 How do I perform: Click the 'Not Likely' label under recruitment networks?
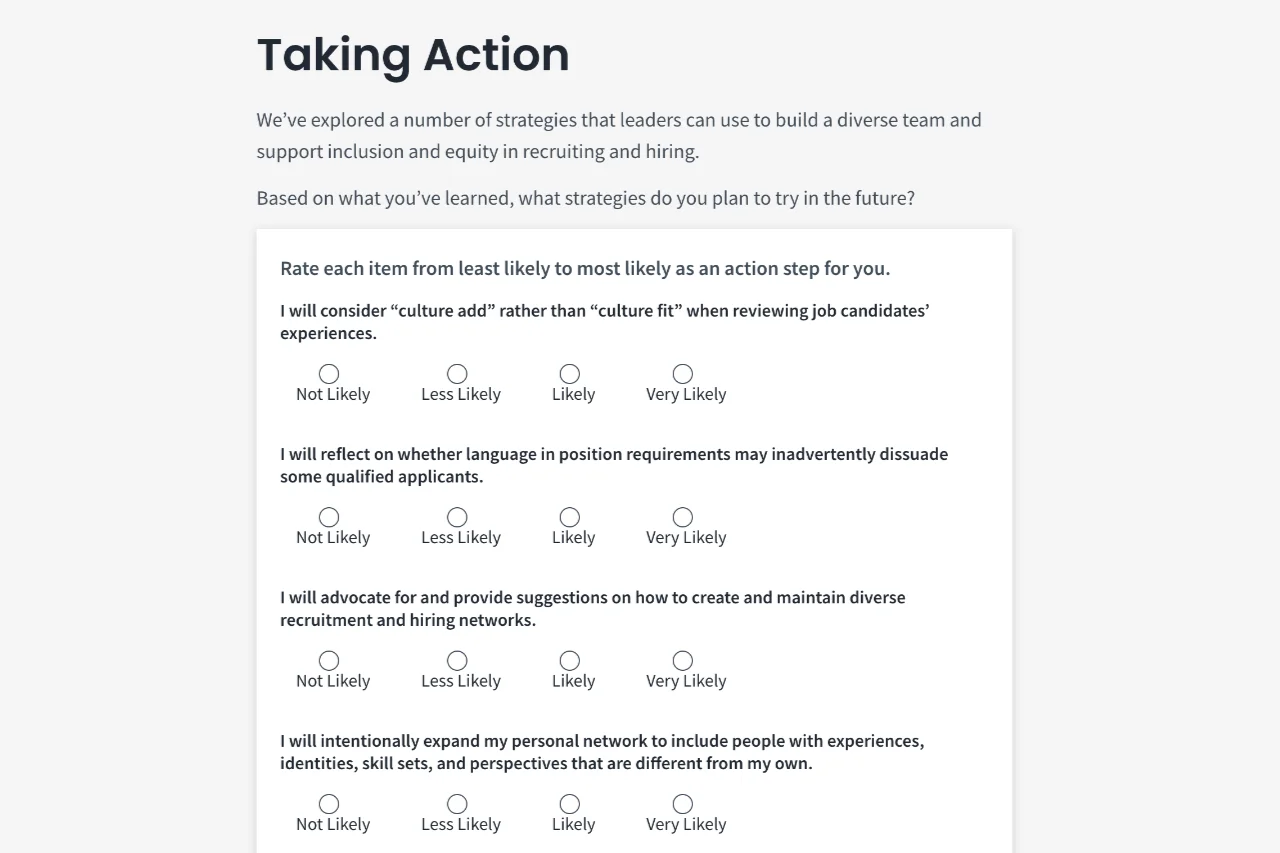click(x=333, y=681)
